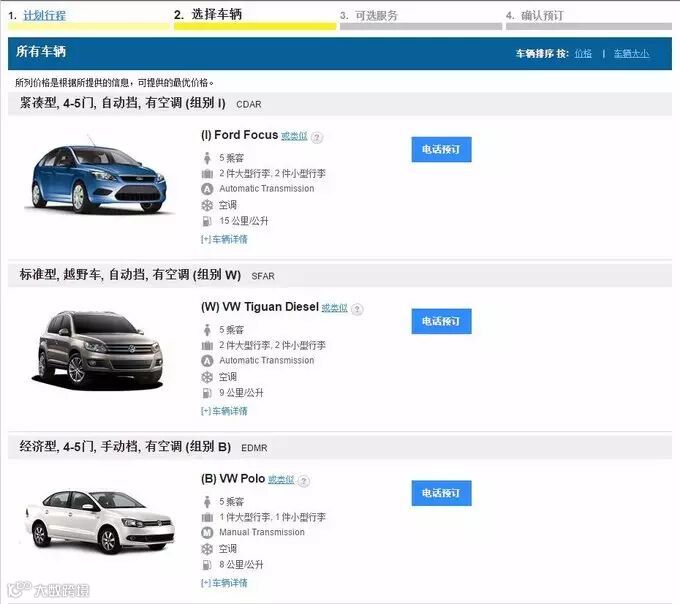This screenshot has width=680, height=604.
Task: Open 或类似 link next to VW Polo
Action: click(281, 480)
